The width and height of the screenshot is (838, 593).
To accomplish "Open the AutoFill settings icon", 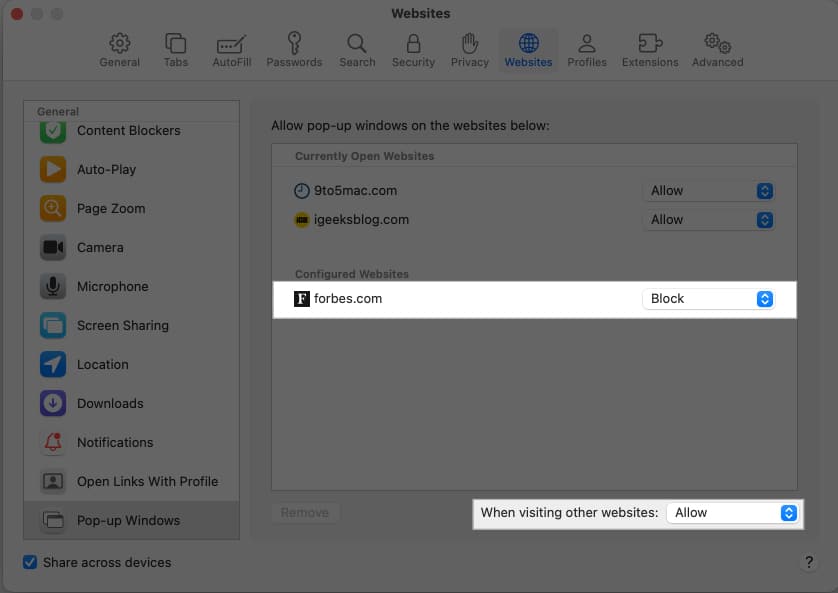I will pyautogui.click(x=231, y=44).
